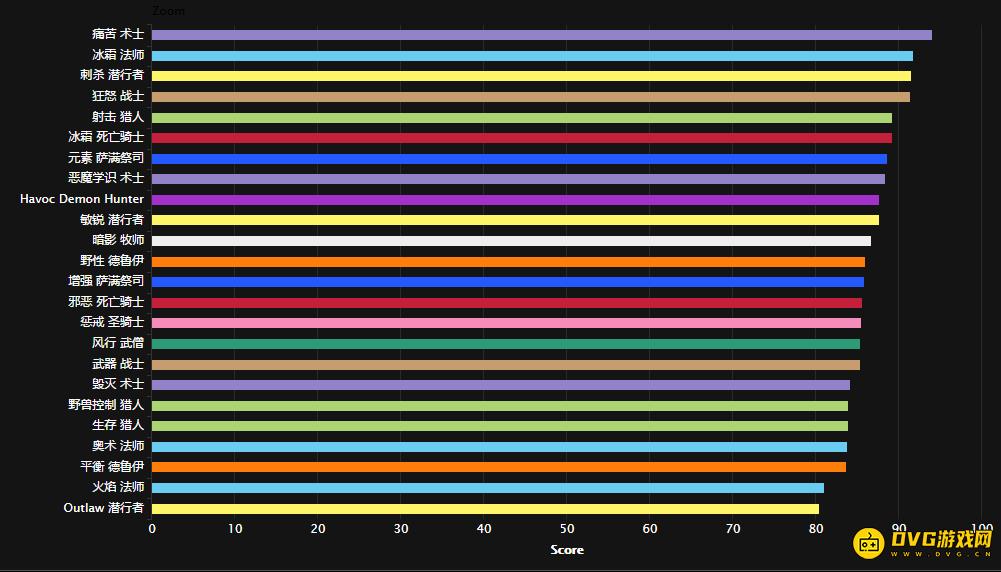Click the blue 增强 萨满祭司 bar
Viewport: 1001px width, 572px height.
pyautogui.click(x=507, y=282)
